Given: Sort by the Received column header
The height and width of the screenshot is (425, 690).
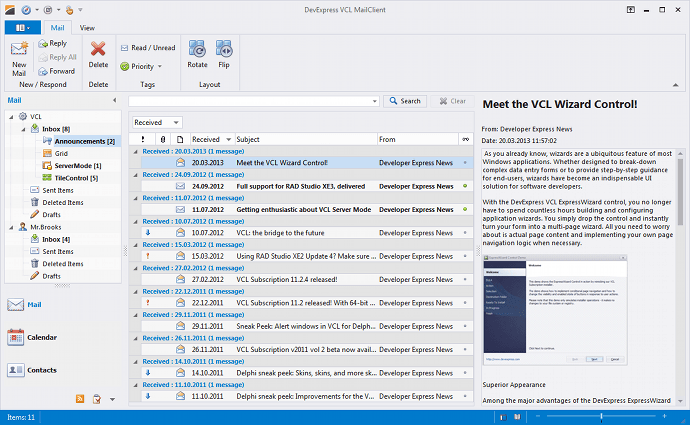Looking at the screenshot, I should (212, 139).
